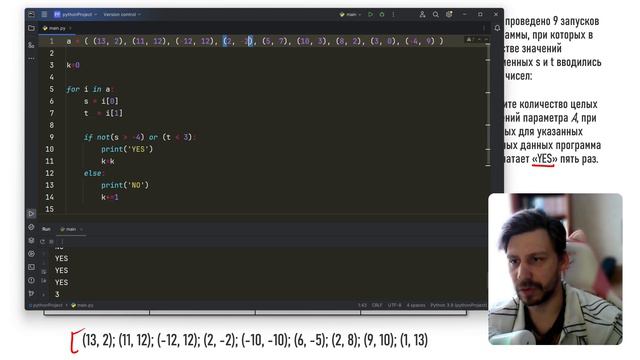The height and width of the screenshot is (360, 640).
Task: Open the main run configuration dropdown
Action: point(350,14)
